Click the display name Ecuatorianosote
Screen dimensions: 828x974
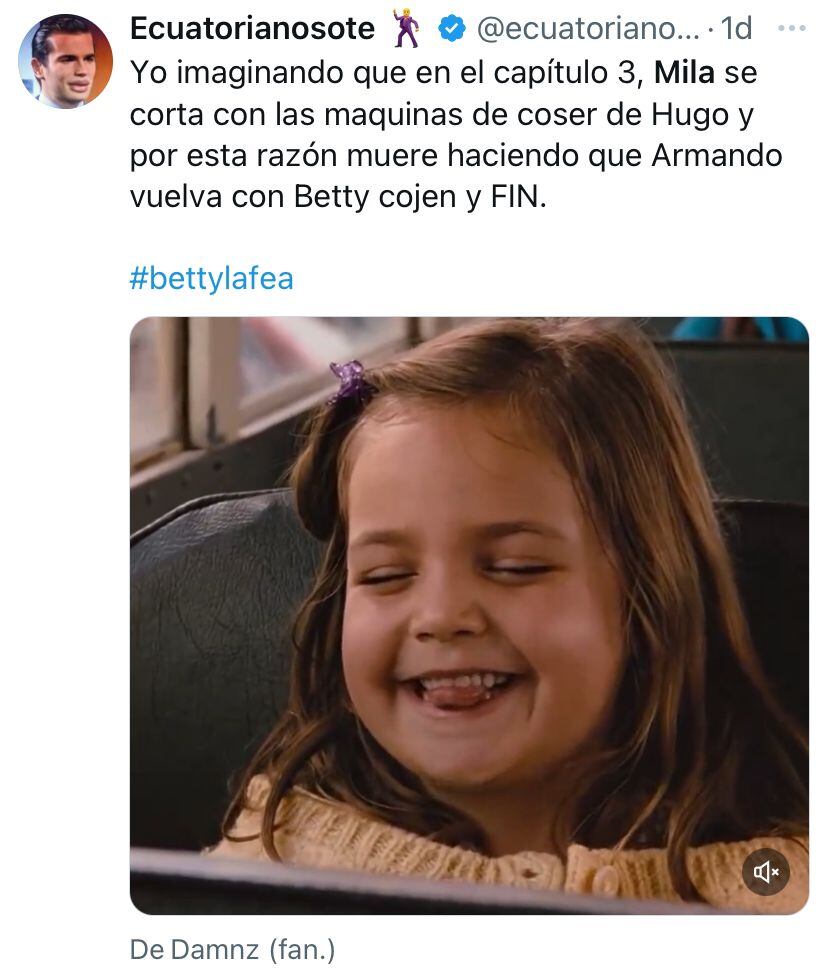[252, 29]
